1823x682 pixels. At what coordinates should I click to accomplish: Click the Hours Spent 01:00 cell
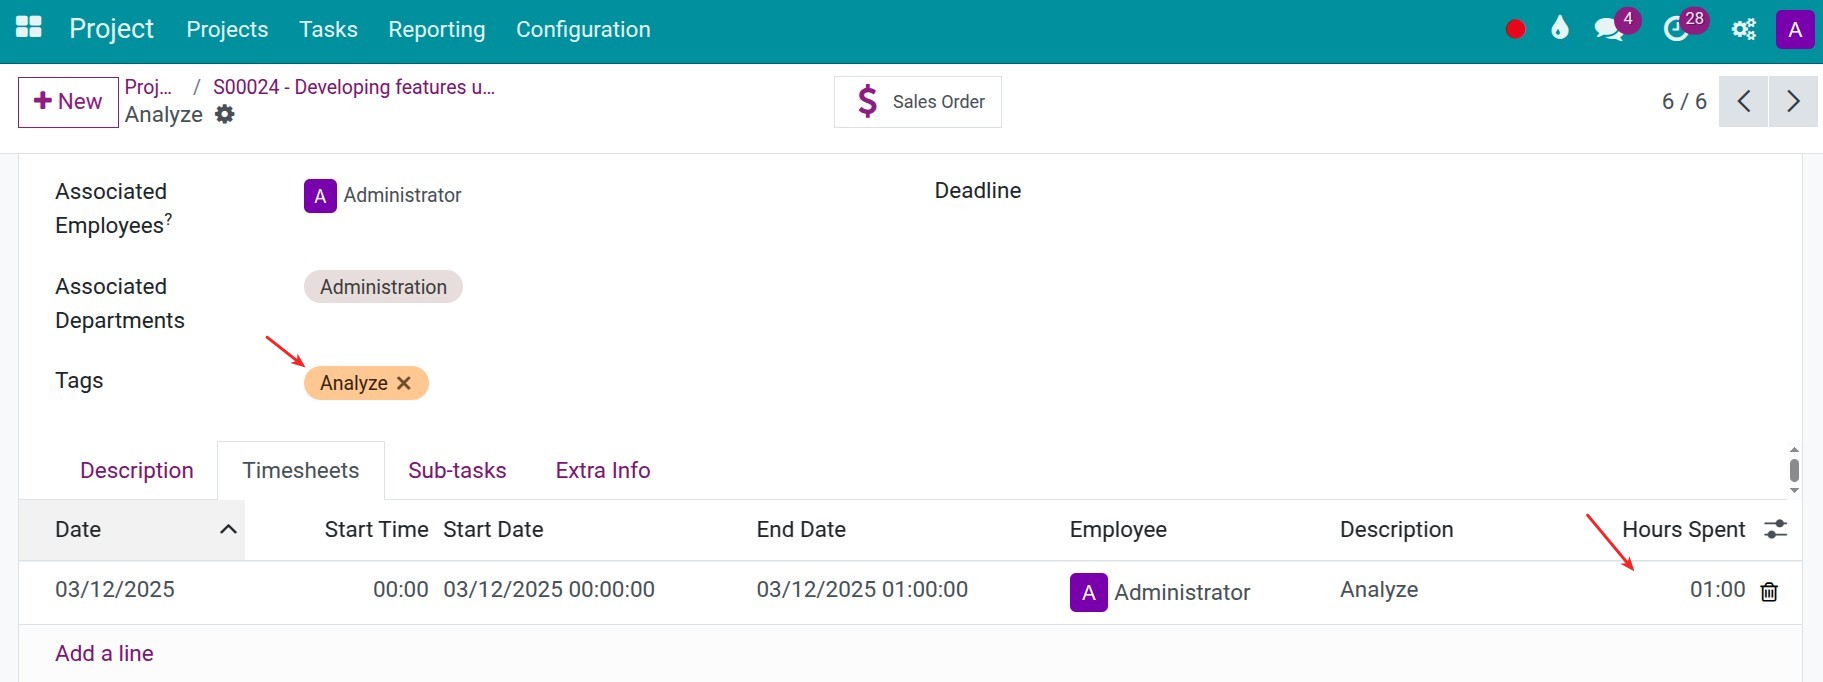coord(1716,590)
